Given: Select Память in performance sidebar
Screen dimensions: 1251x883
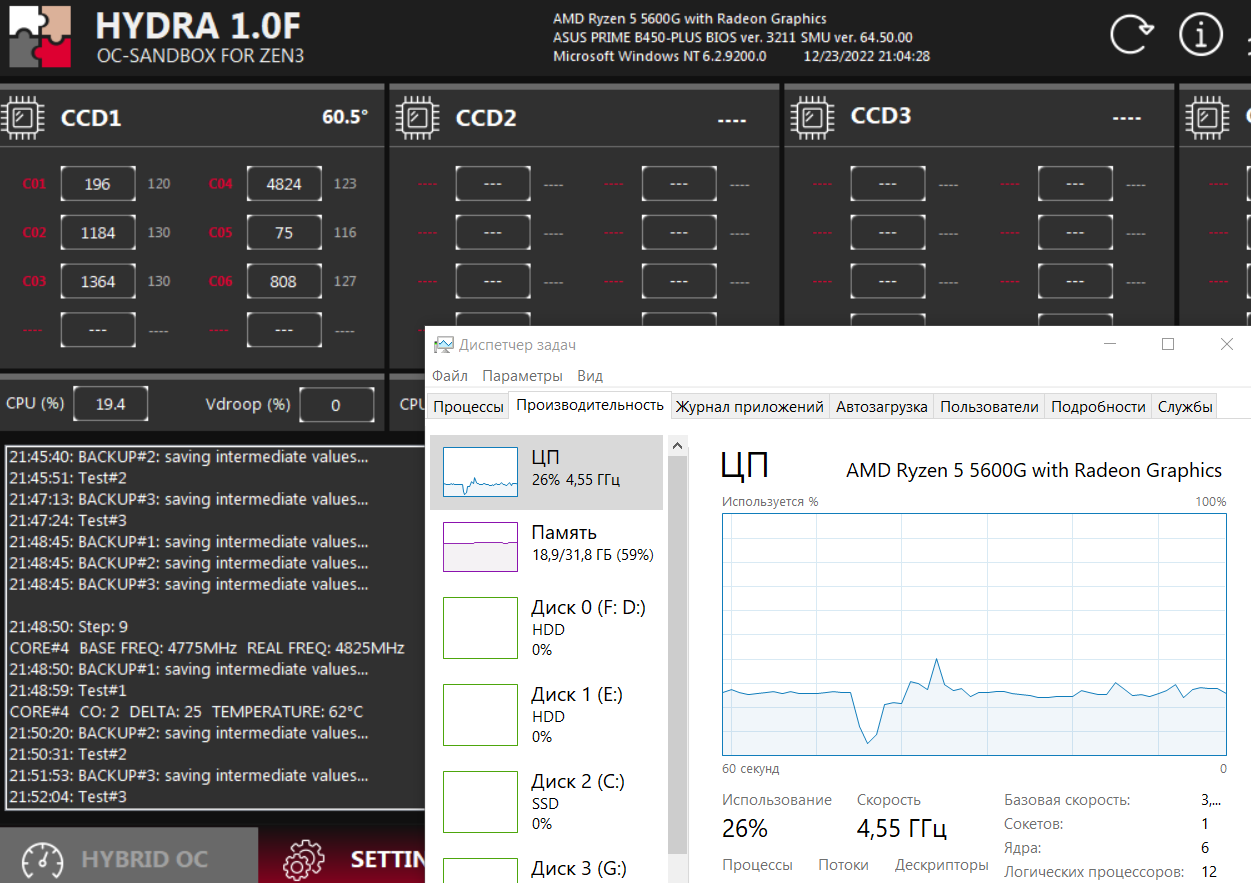Looking at the screenshot, I should [546, 546].
